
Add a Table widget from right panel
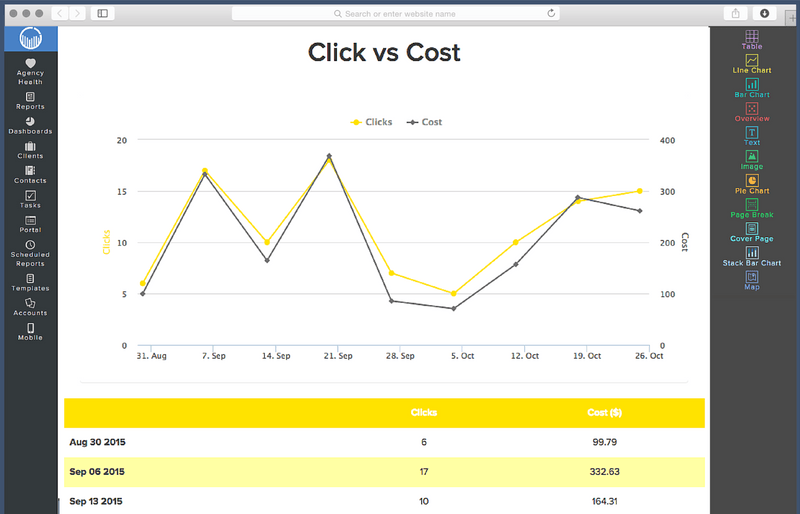click(x=752, y=40)
